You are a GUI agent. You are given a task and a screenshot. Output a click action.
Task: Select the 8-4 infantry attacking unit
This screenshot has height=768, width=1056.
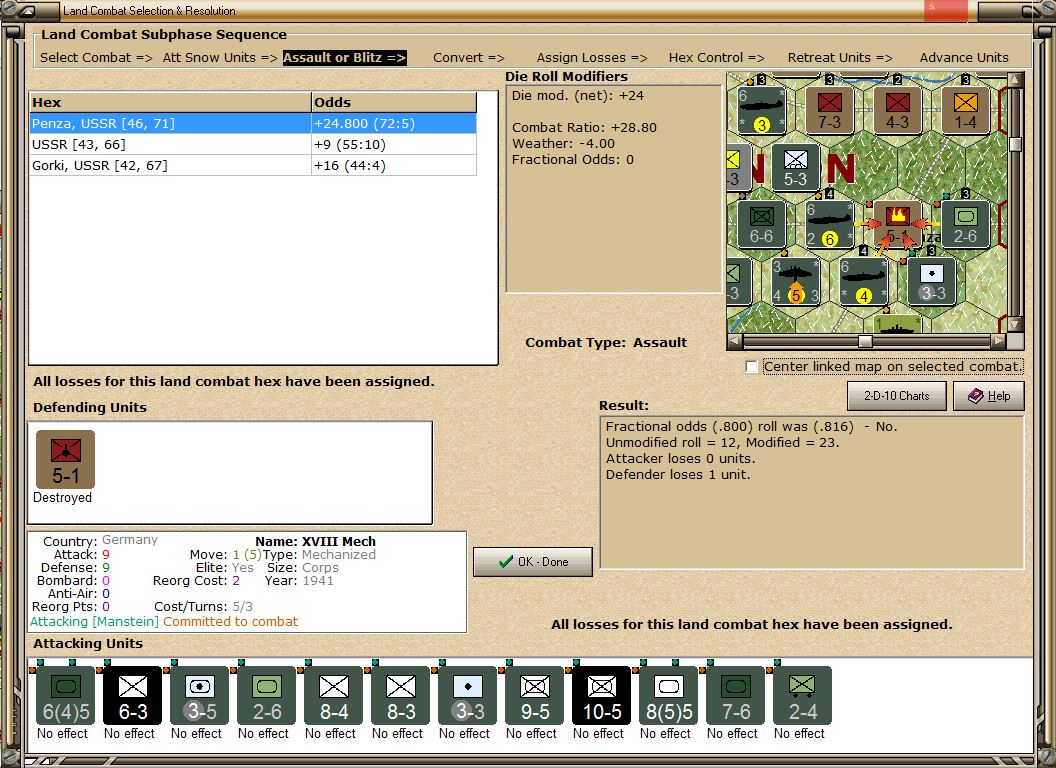point(333,697)
